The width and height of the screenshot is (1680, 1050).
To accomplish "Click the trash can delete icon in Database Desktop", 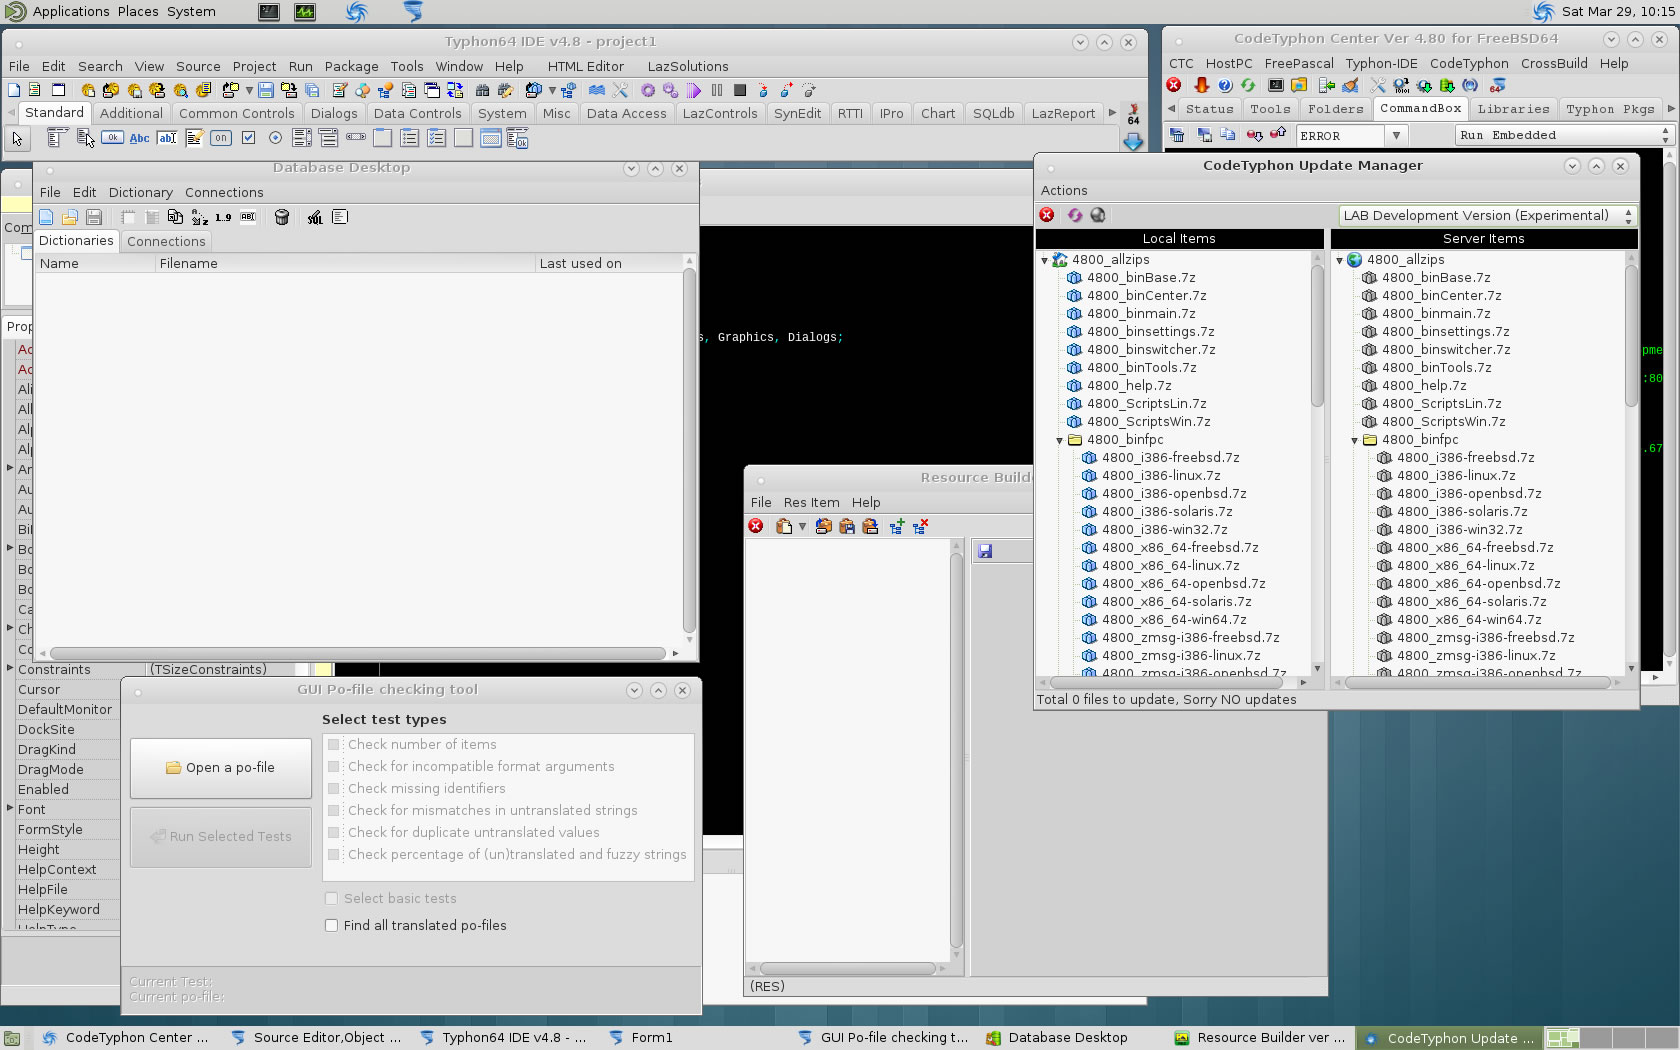I will (x=282, y=217).
